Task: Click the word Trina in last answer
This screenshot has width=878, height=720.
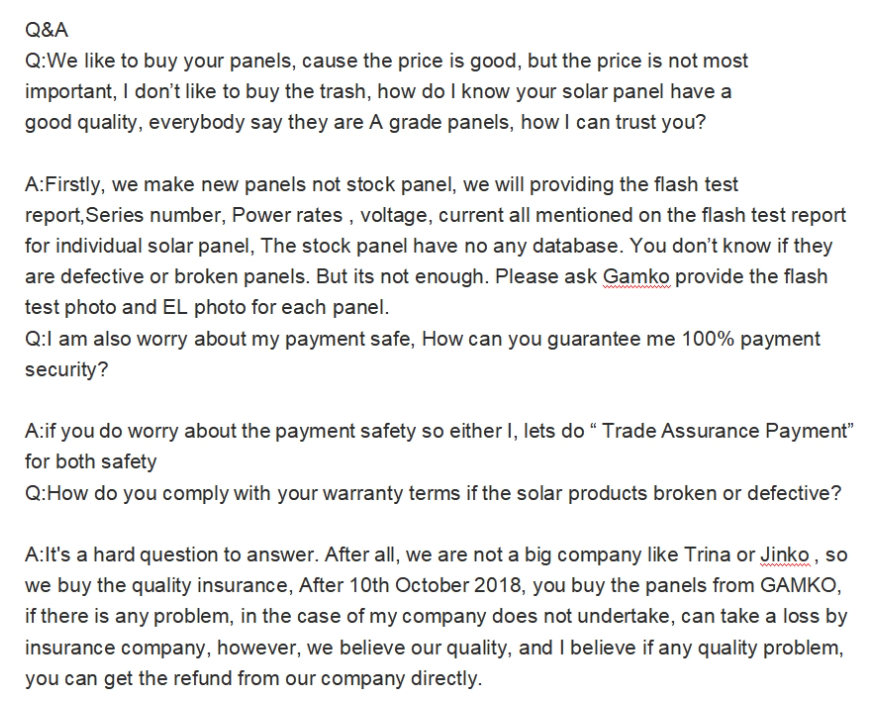Action: tap(708, 555)
